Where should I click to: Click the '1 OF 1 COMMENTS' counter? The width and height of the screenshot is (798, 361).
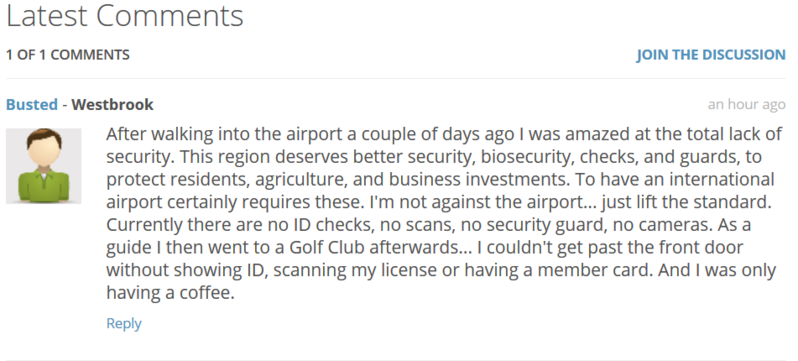point(68,54)
